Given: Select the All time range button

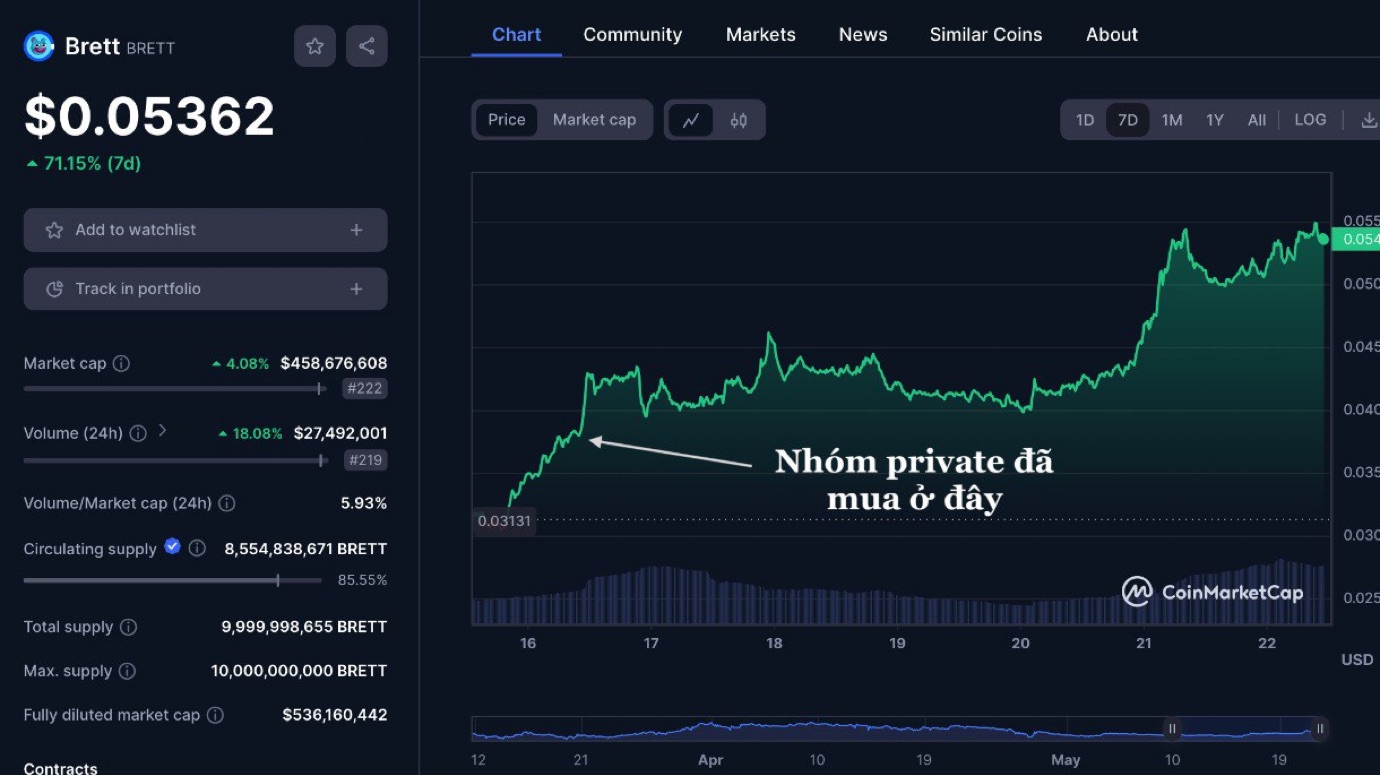Looking at the screenshot, I should 1257,120.
